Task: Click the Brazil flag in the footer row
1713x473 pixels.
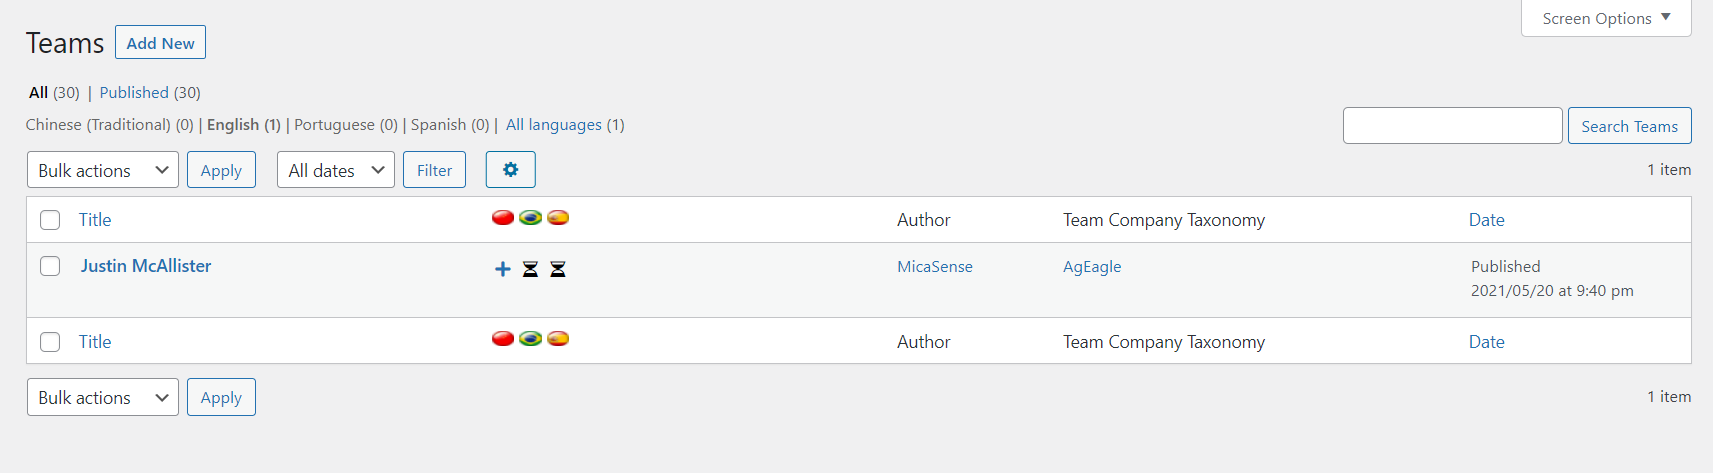Action: (x=531, y=339)
